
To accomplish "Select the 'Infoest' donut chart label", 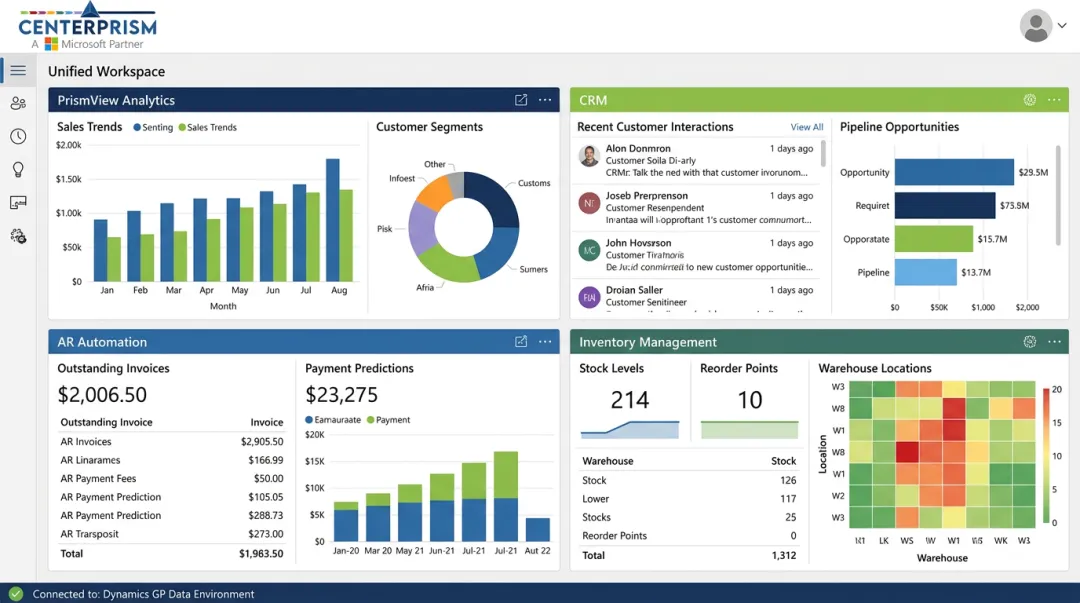I will tap(402, 178).
